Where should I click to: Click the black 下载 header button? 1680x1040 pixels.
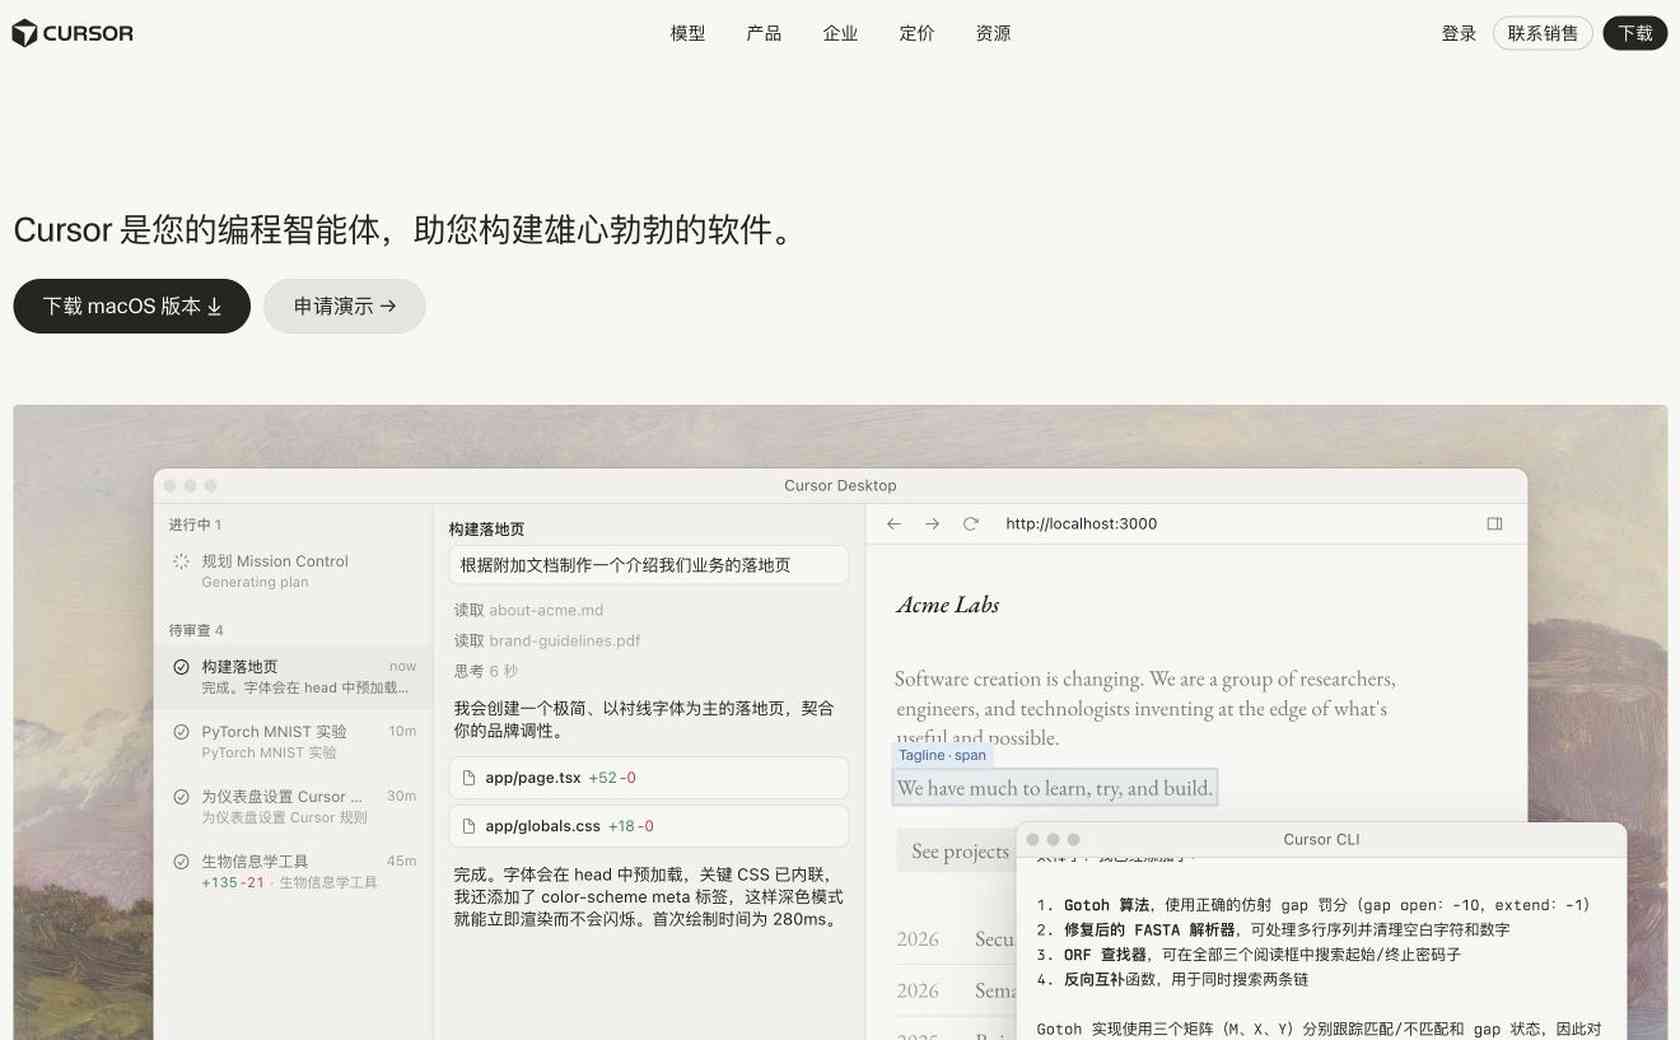pyautogui.click(x=1635, y=33)
